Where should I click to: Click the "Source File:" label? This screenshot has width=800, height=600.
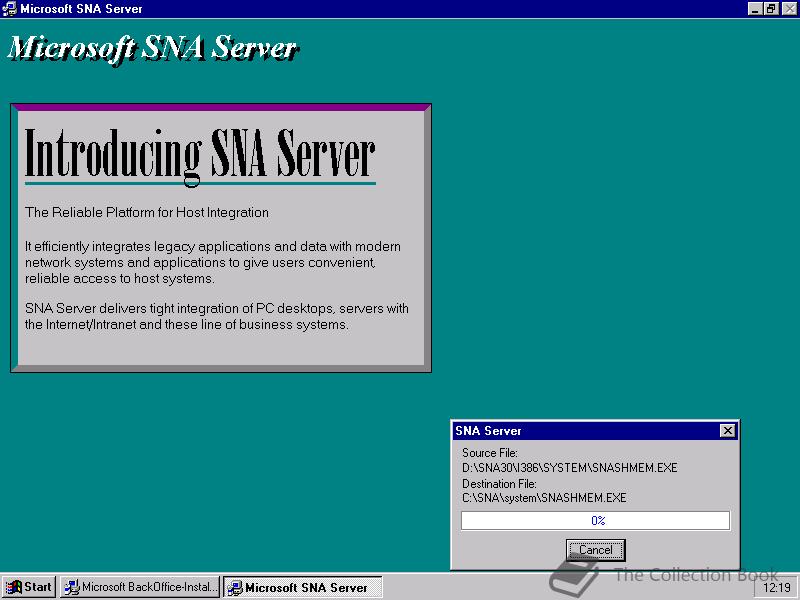490,453
